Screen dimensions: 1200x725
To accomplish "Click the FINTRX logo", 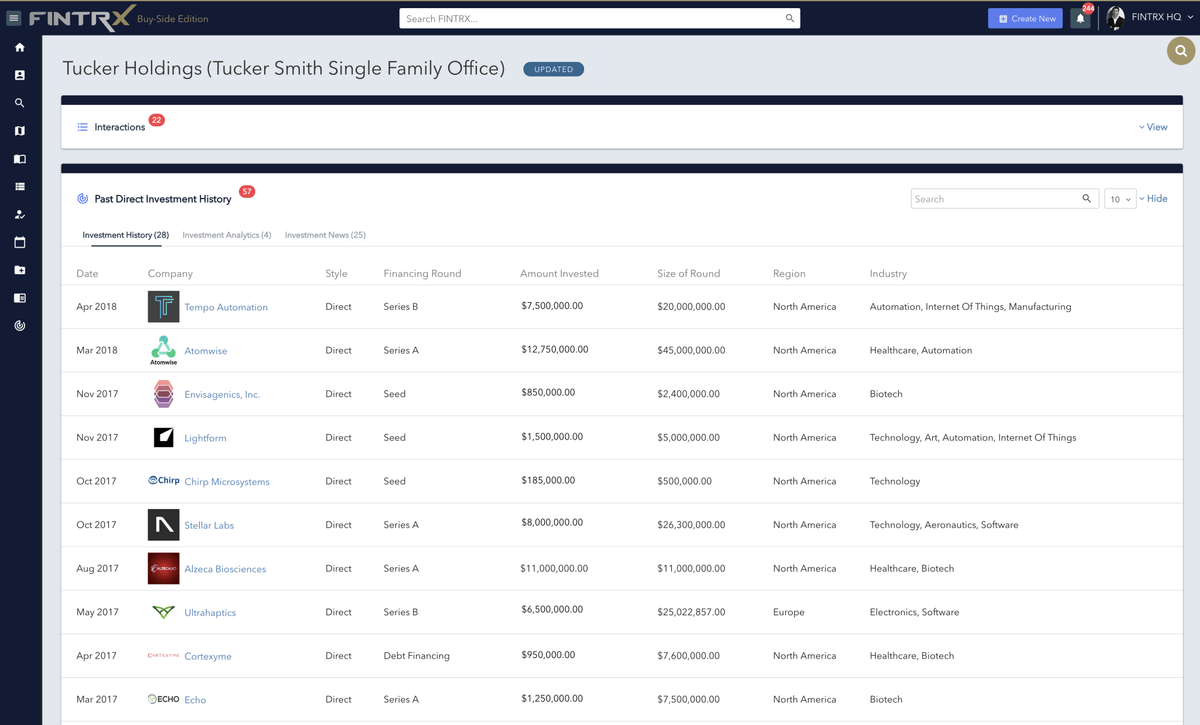I will [82, 18].
